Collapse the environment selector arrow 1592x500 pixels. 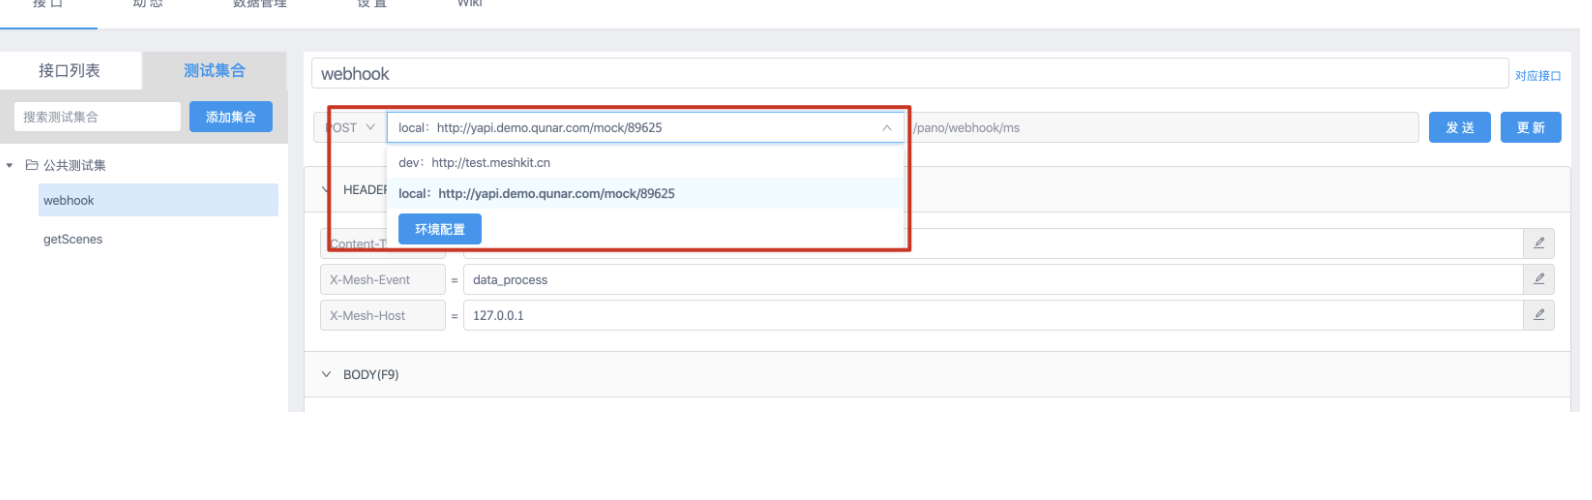886,128
